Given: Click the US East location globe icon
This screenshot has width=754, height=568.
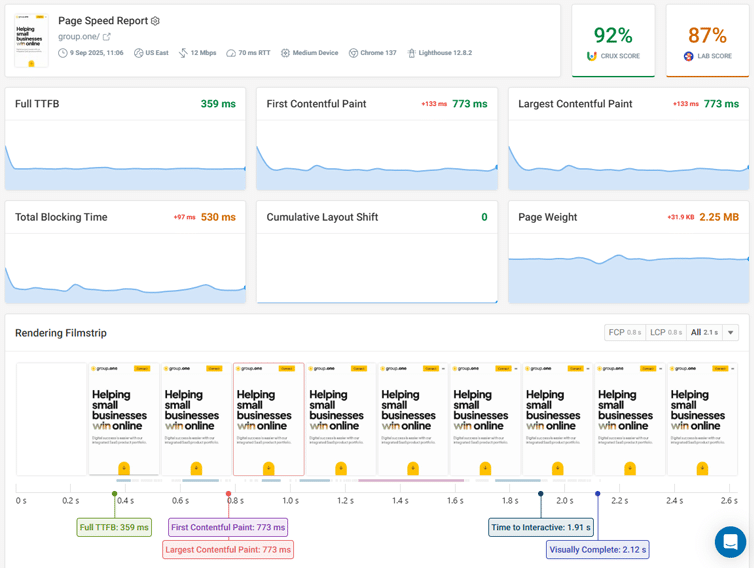Looking at the screenshot, I should 138,53.
